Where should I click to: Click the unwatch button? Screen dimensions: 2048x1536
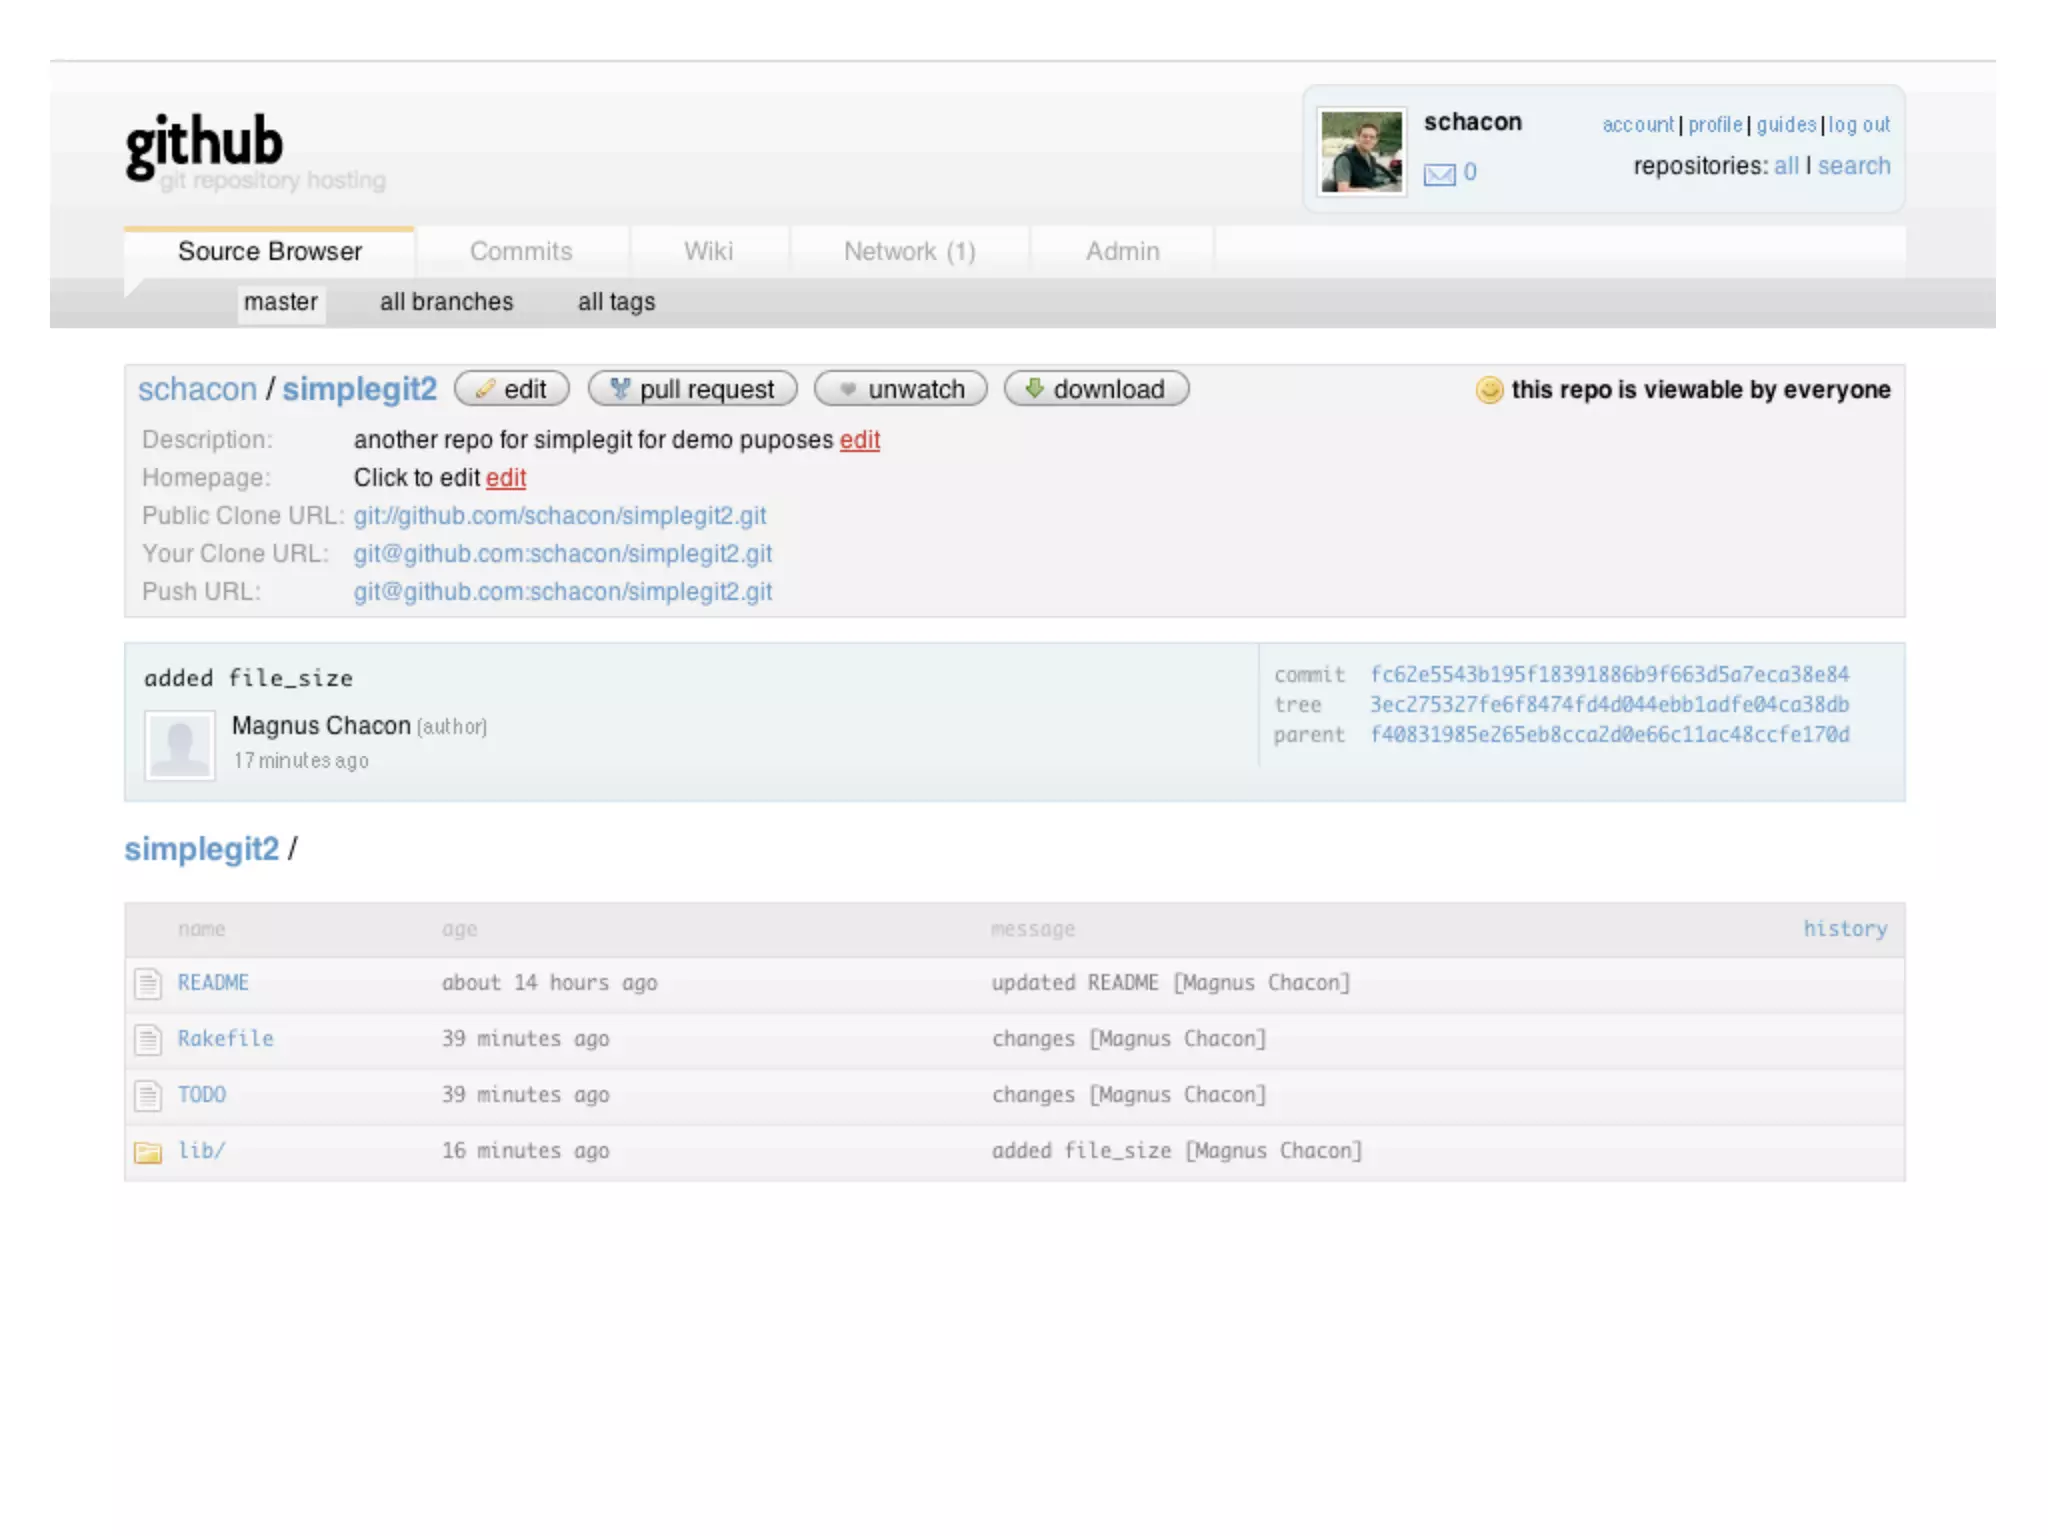tap(901, 389)
